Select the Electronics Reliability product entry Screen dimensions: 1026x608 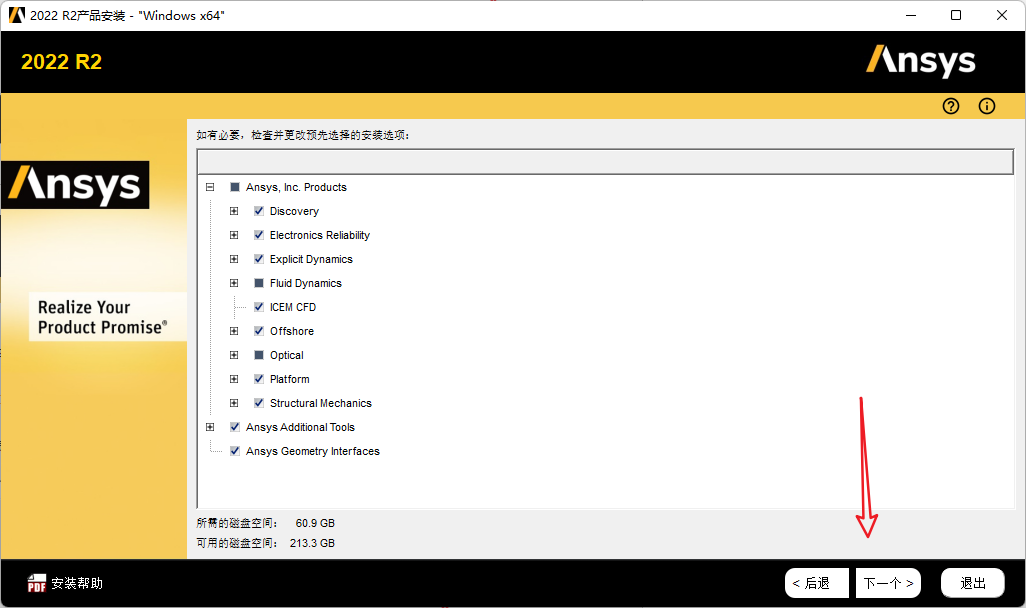[320, 235]
